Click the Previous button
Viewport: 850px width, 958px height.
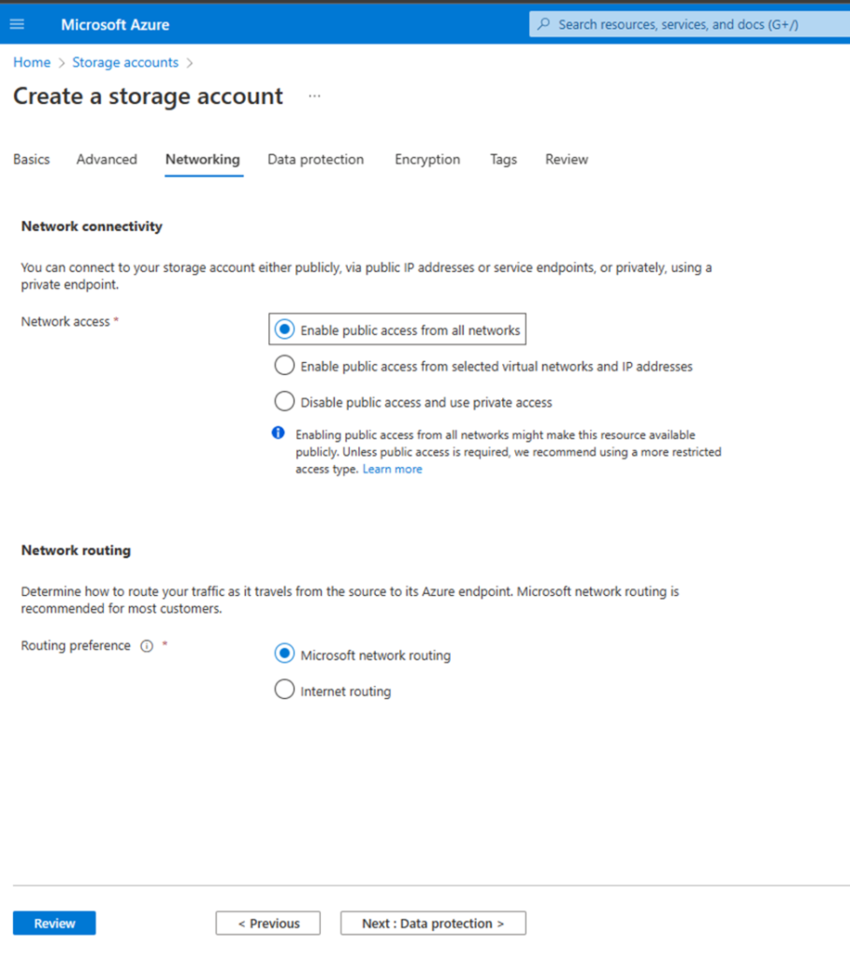[x=268, y=923]
